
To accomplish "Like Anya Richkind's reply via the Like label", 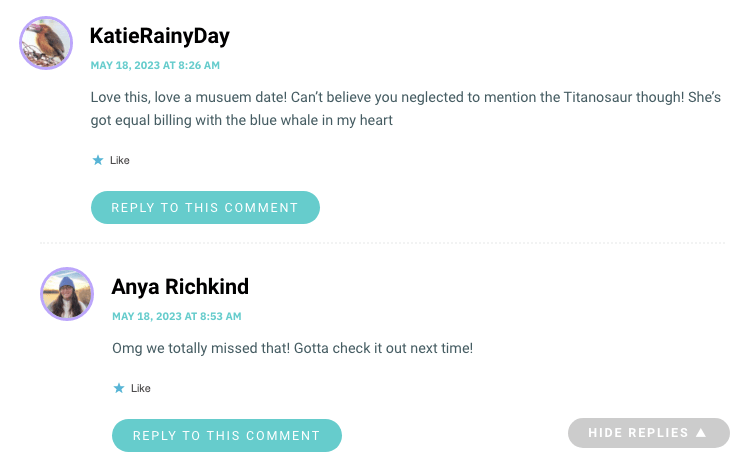I will (x=141, y=388).
